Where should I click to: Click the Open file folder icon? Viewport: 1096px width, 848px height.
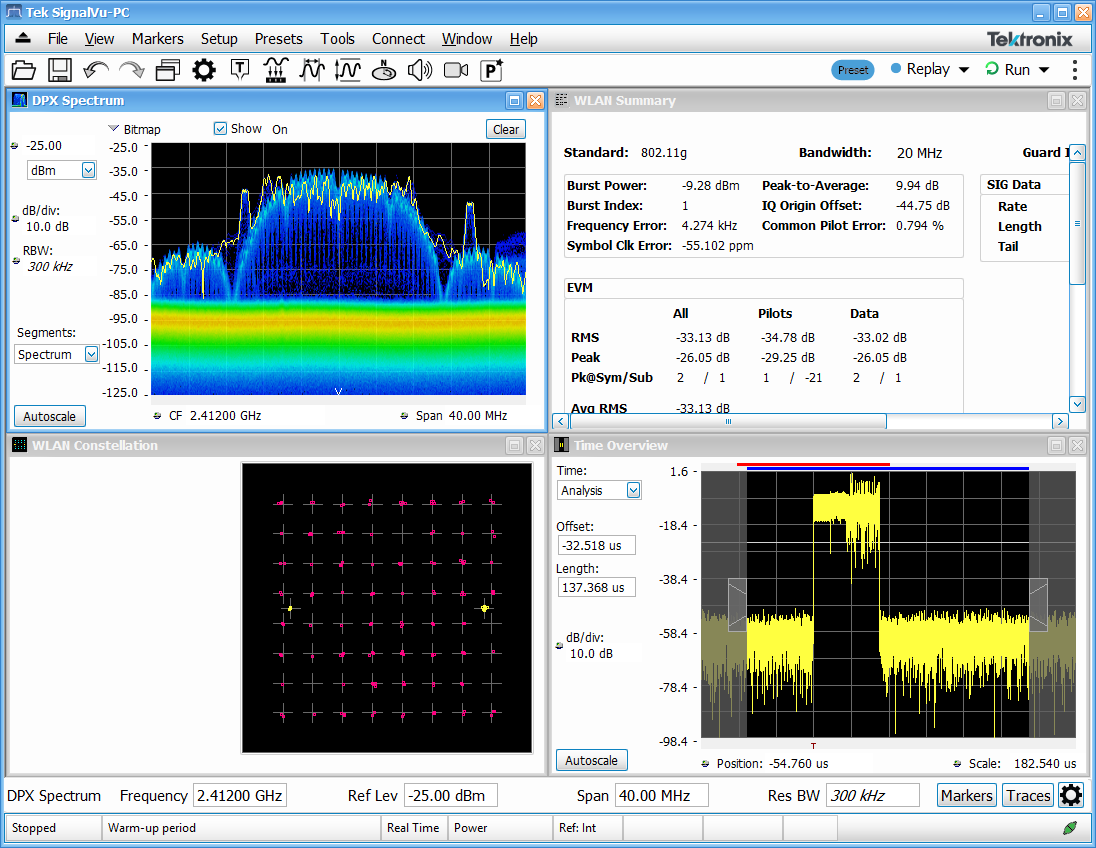(24, 70)
